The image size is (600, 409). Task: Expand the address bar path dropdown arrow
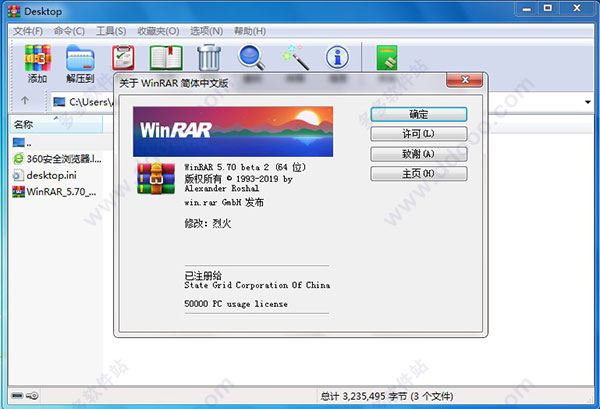pos(587,102)
